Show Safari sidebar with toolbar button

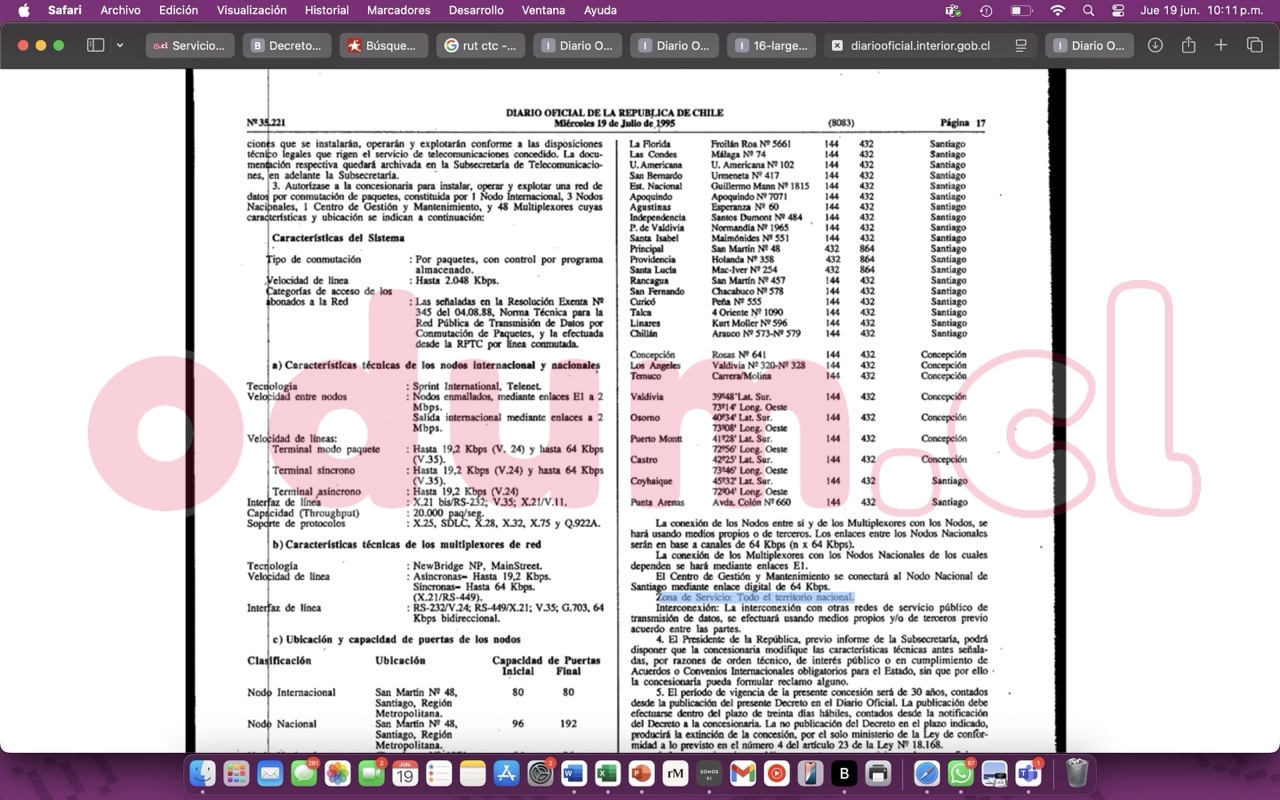coord(96,45)
